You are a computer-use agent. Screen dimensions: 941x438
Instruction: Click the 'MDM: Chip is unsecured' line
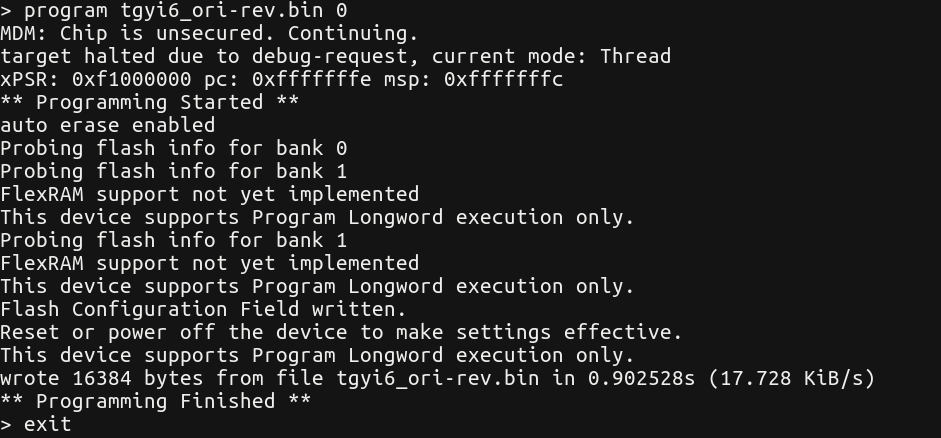click(x=209, y=34)
